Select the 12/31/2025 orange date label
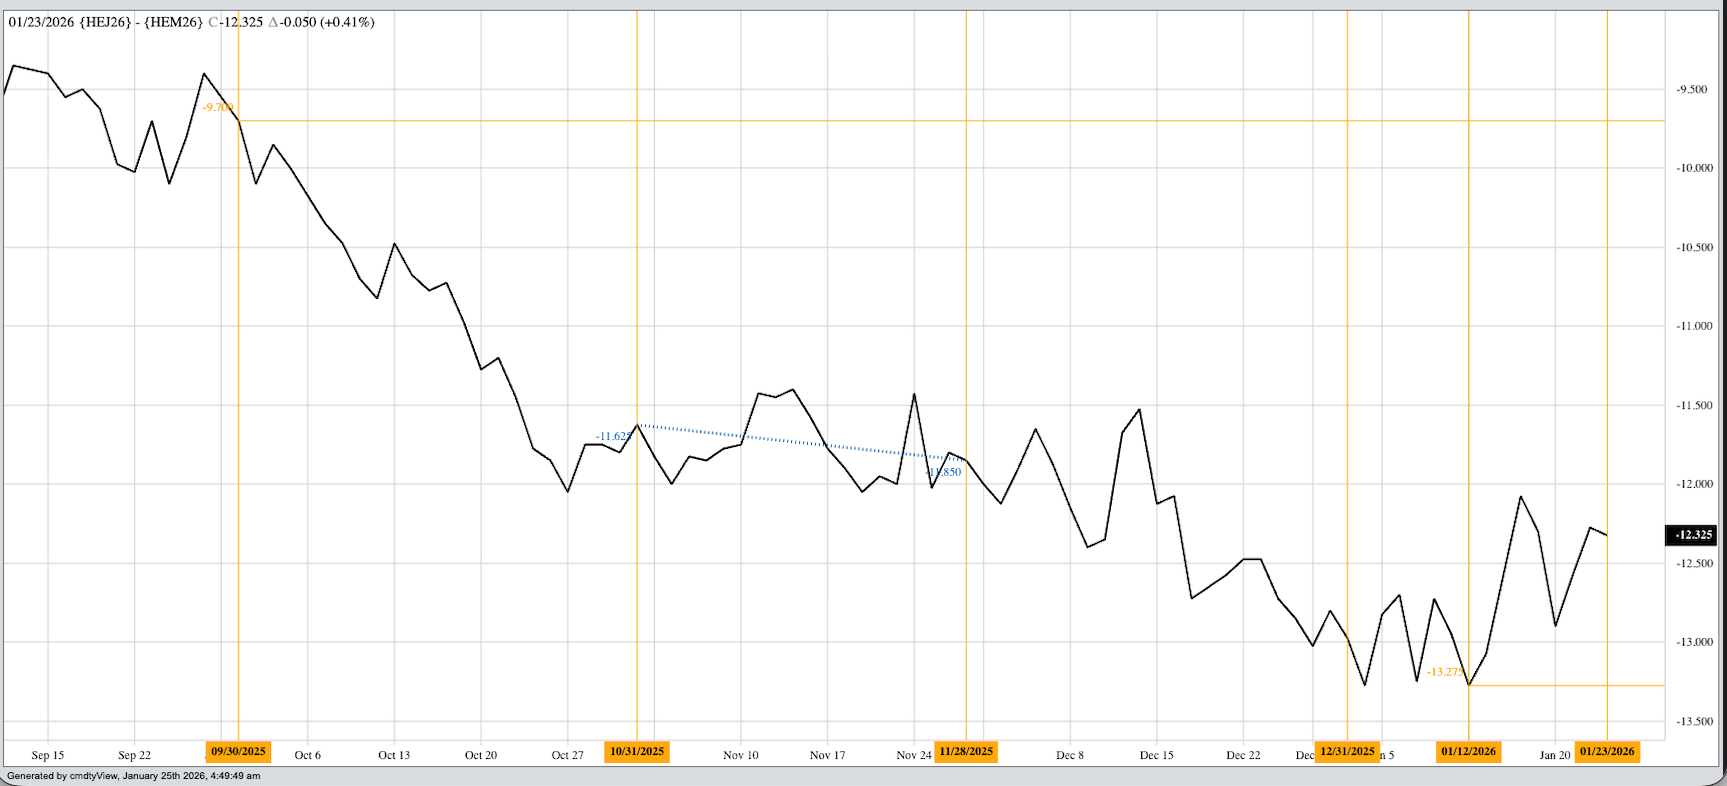This screenshot has width=1727, height=786. tap(1347, 752)
